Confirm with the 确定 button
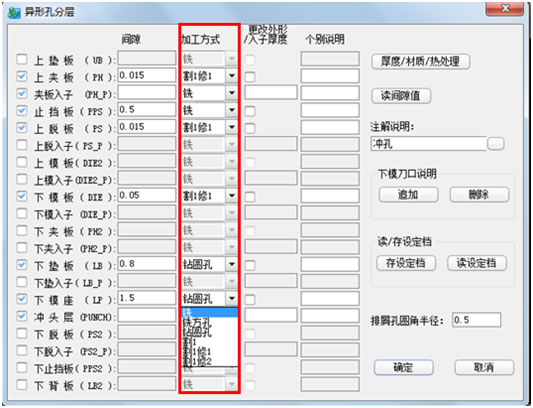 [x=403, y=368]
